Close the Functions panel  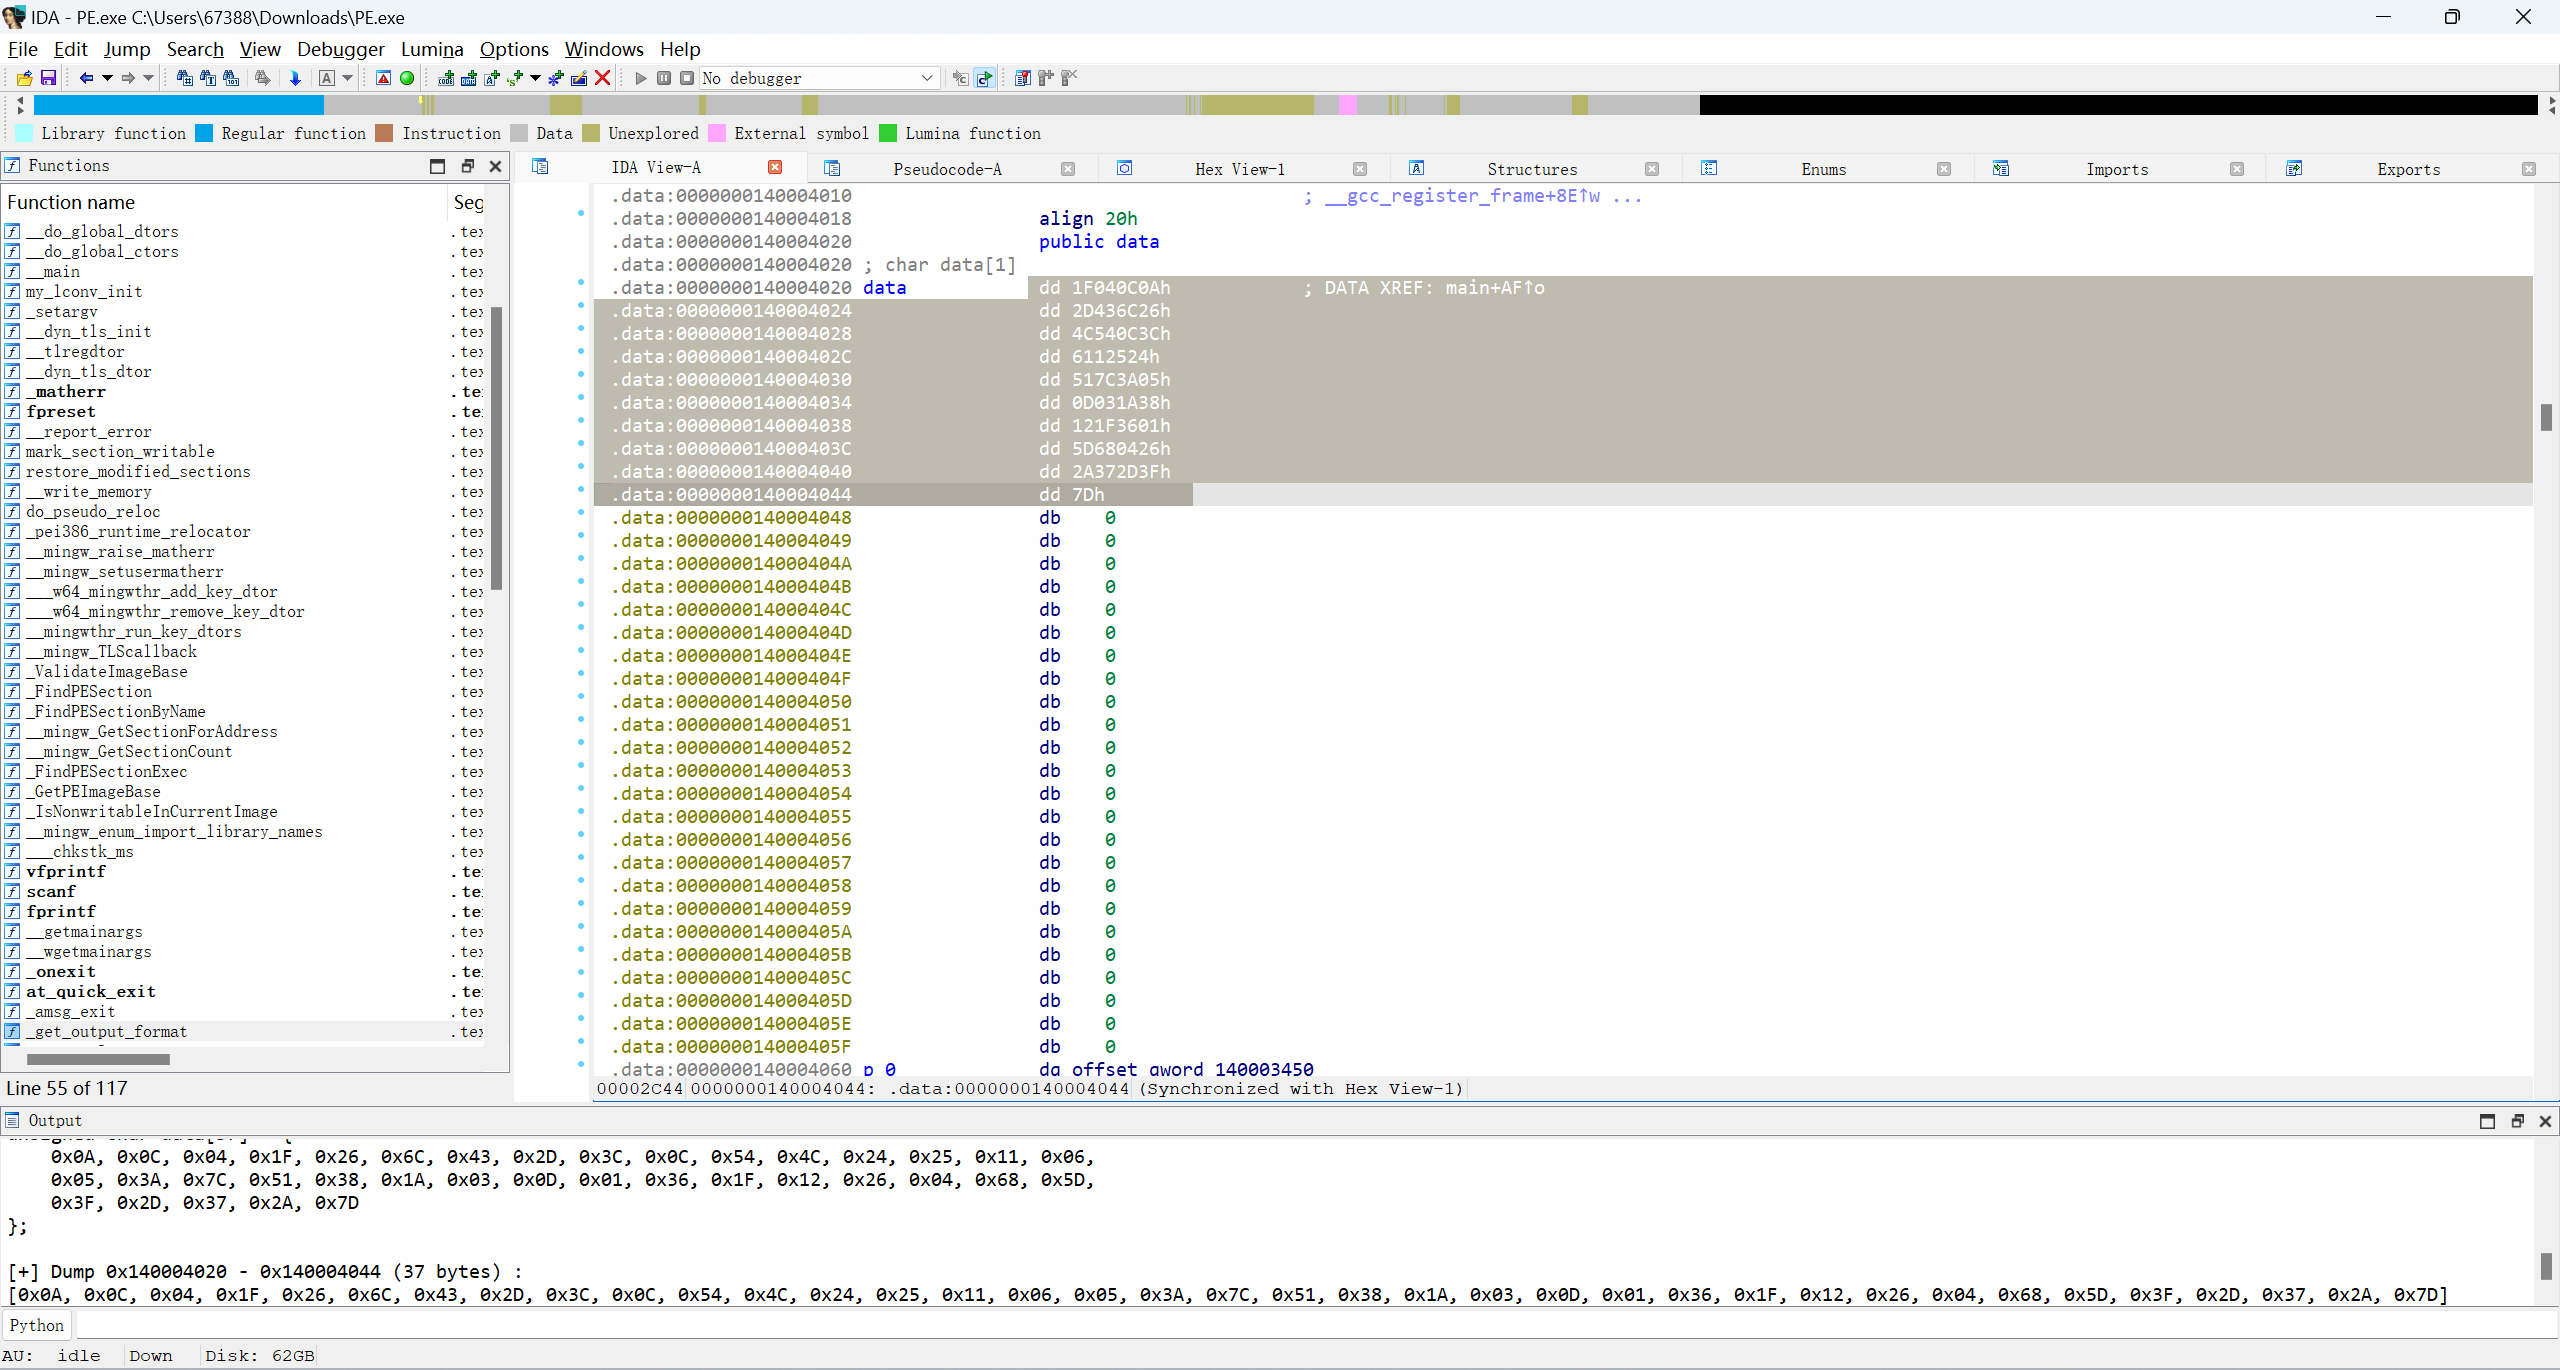495,166
